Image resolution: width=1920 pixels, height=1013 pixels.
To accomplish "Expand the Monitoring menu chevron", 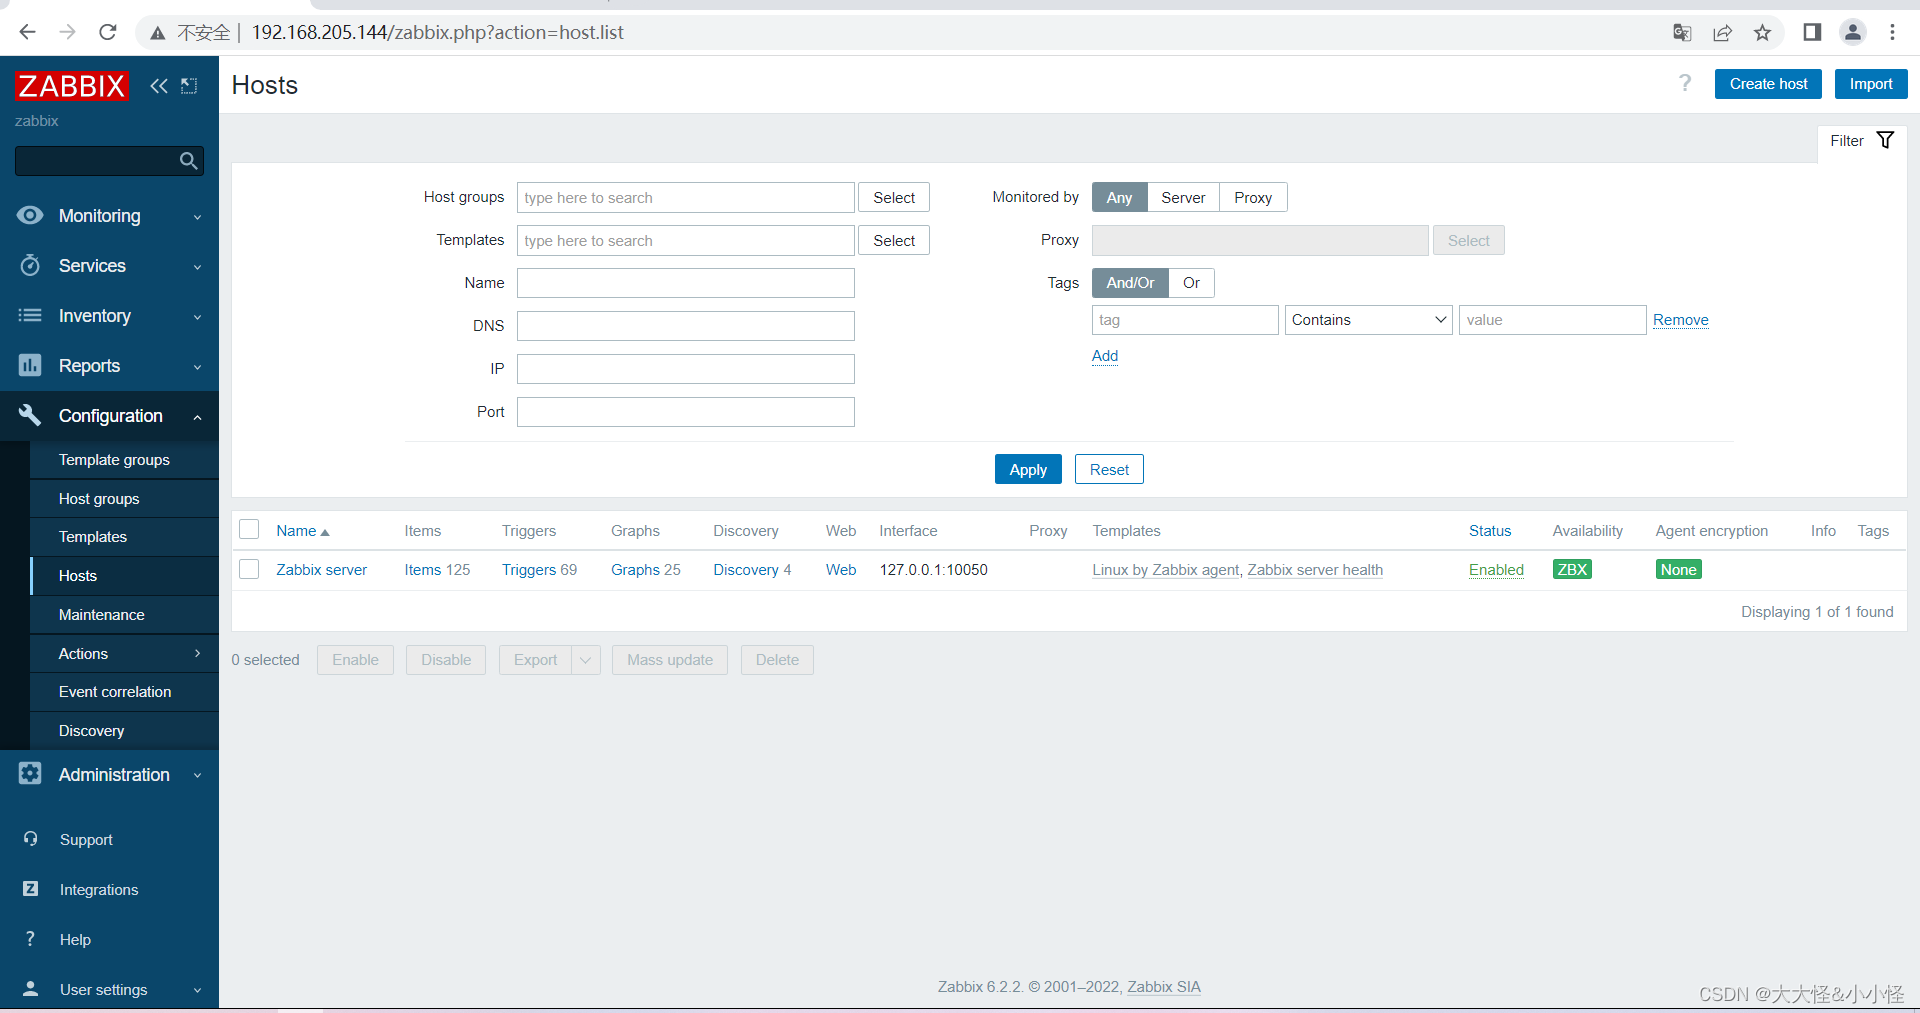I will click(x=197, y=216).
